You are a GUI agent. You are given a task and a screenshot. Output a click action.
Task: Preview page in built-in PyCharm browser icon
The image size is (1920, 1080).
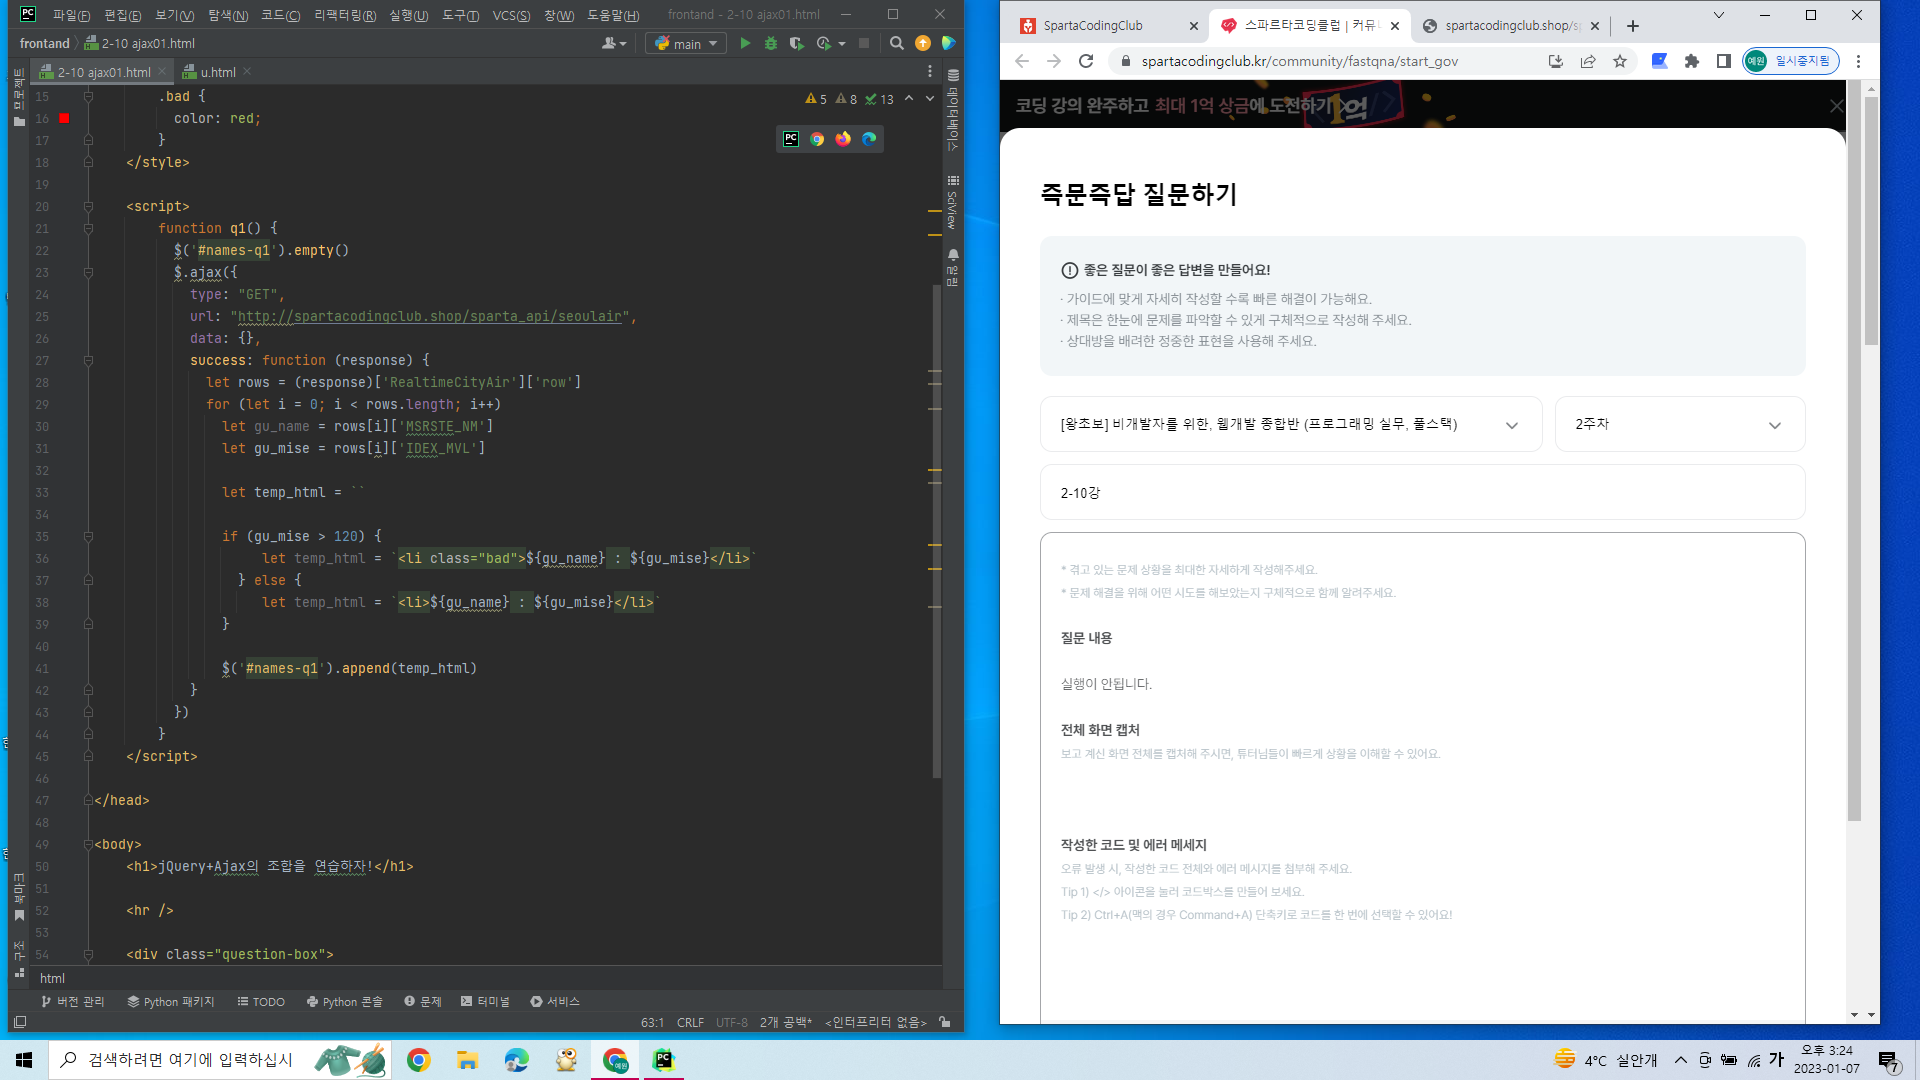pyautogui.click(x=791, y=139)
